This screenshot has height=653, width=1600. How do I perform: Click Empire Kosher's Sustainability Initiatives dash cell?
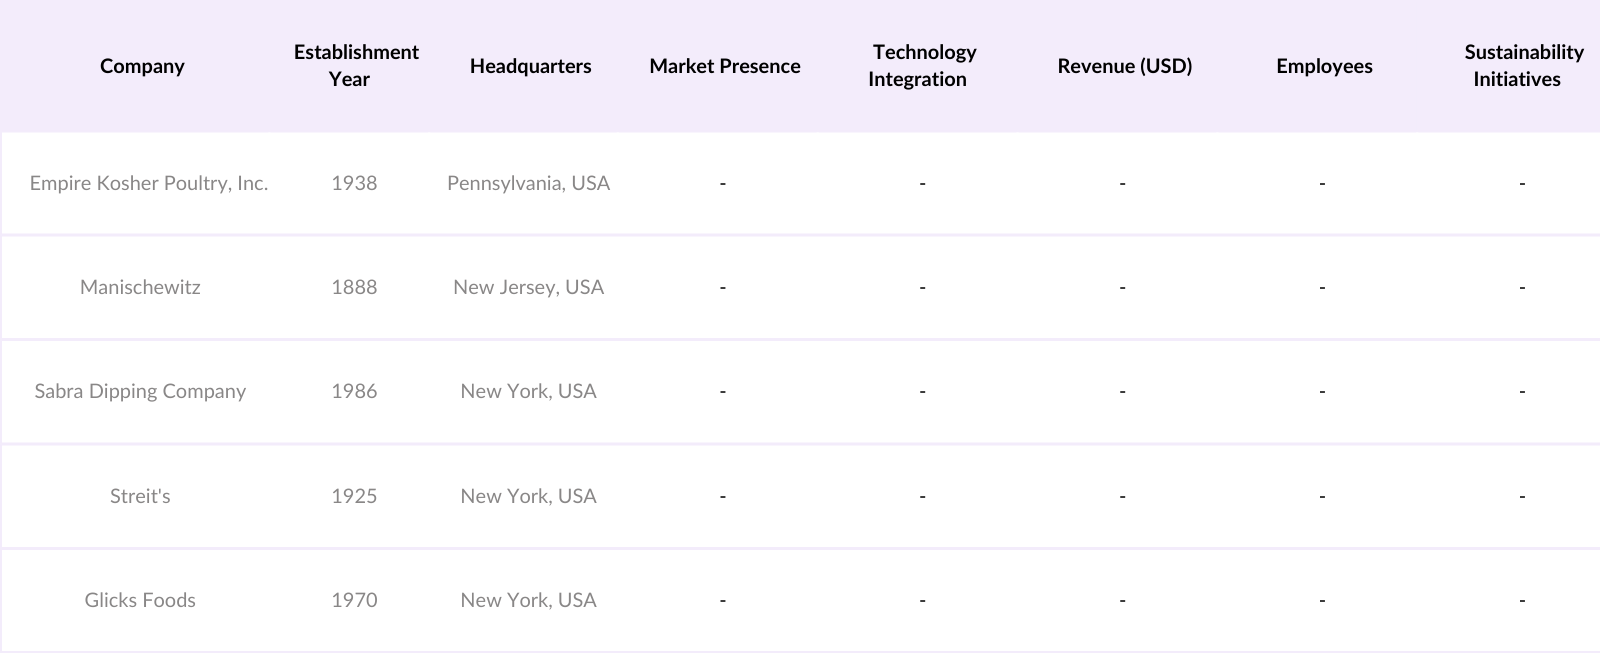point(1523,183)
